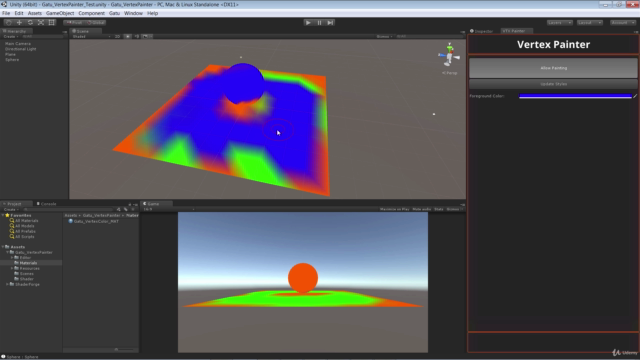Open the GameObject menu

click(60, 13)
